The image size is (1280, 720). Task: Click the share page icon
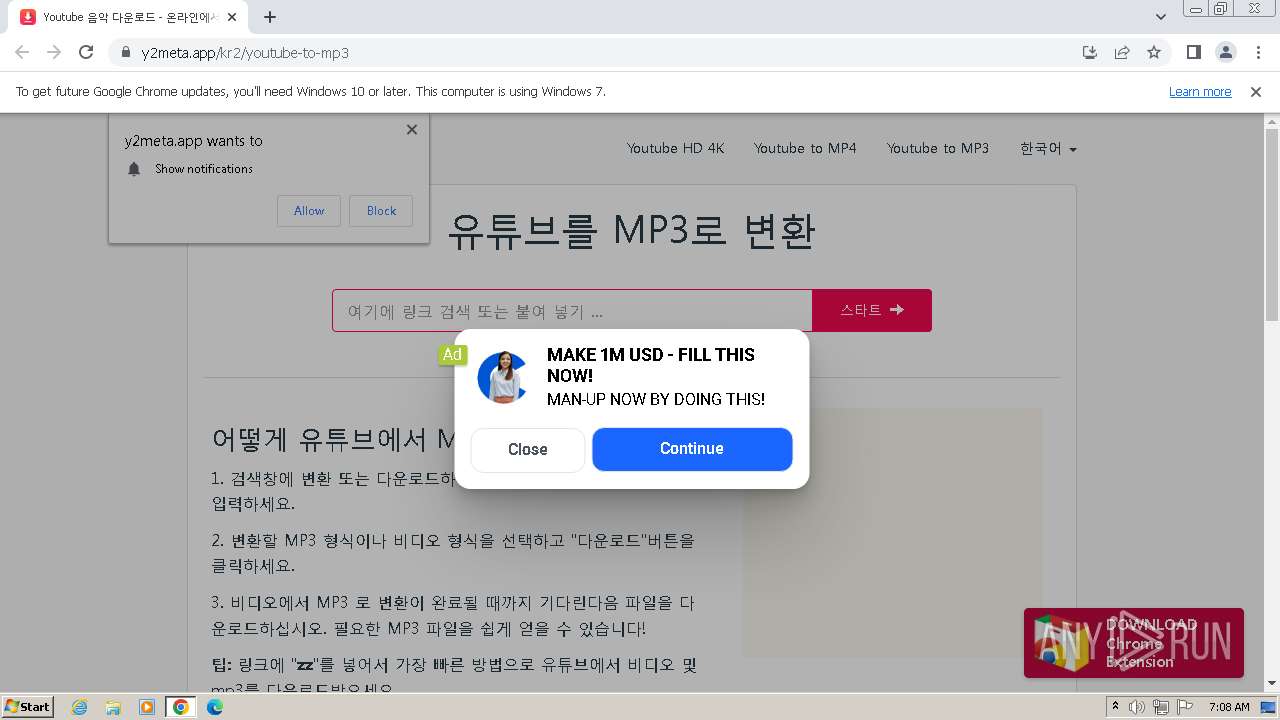tap(1122, 52)
